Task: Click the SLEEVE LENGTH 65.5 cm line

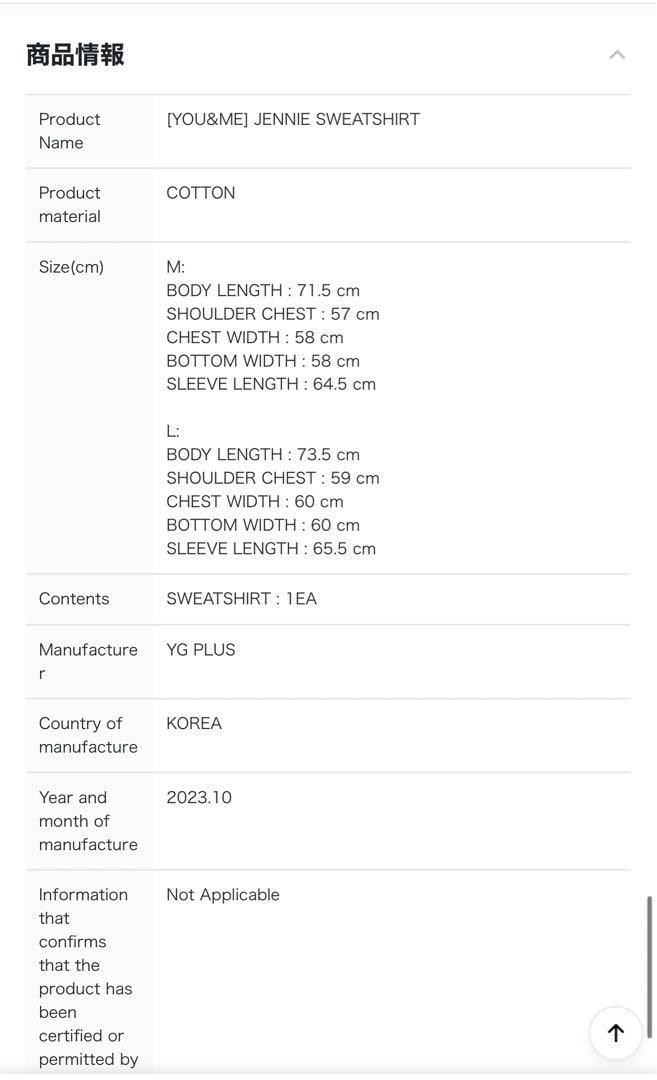Action: click(x=271, y=549)
